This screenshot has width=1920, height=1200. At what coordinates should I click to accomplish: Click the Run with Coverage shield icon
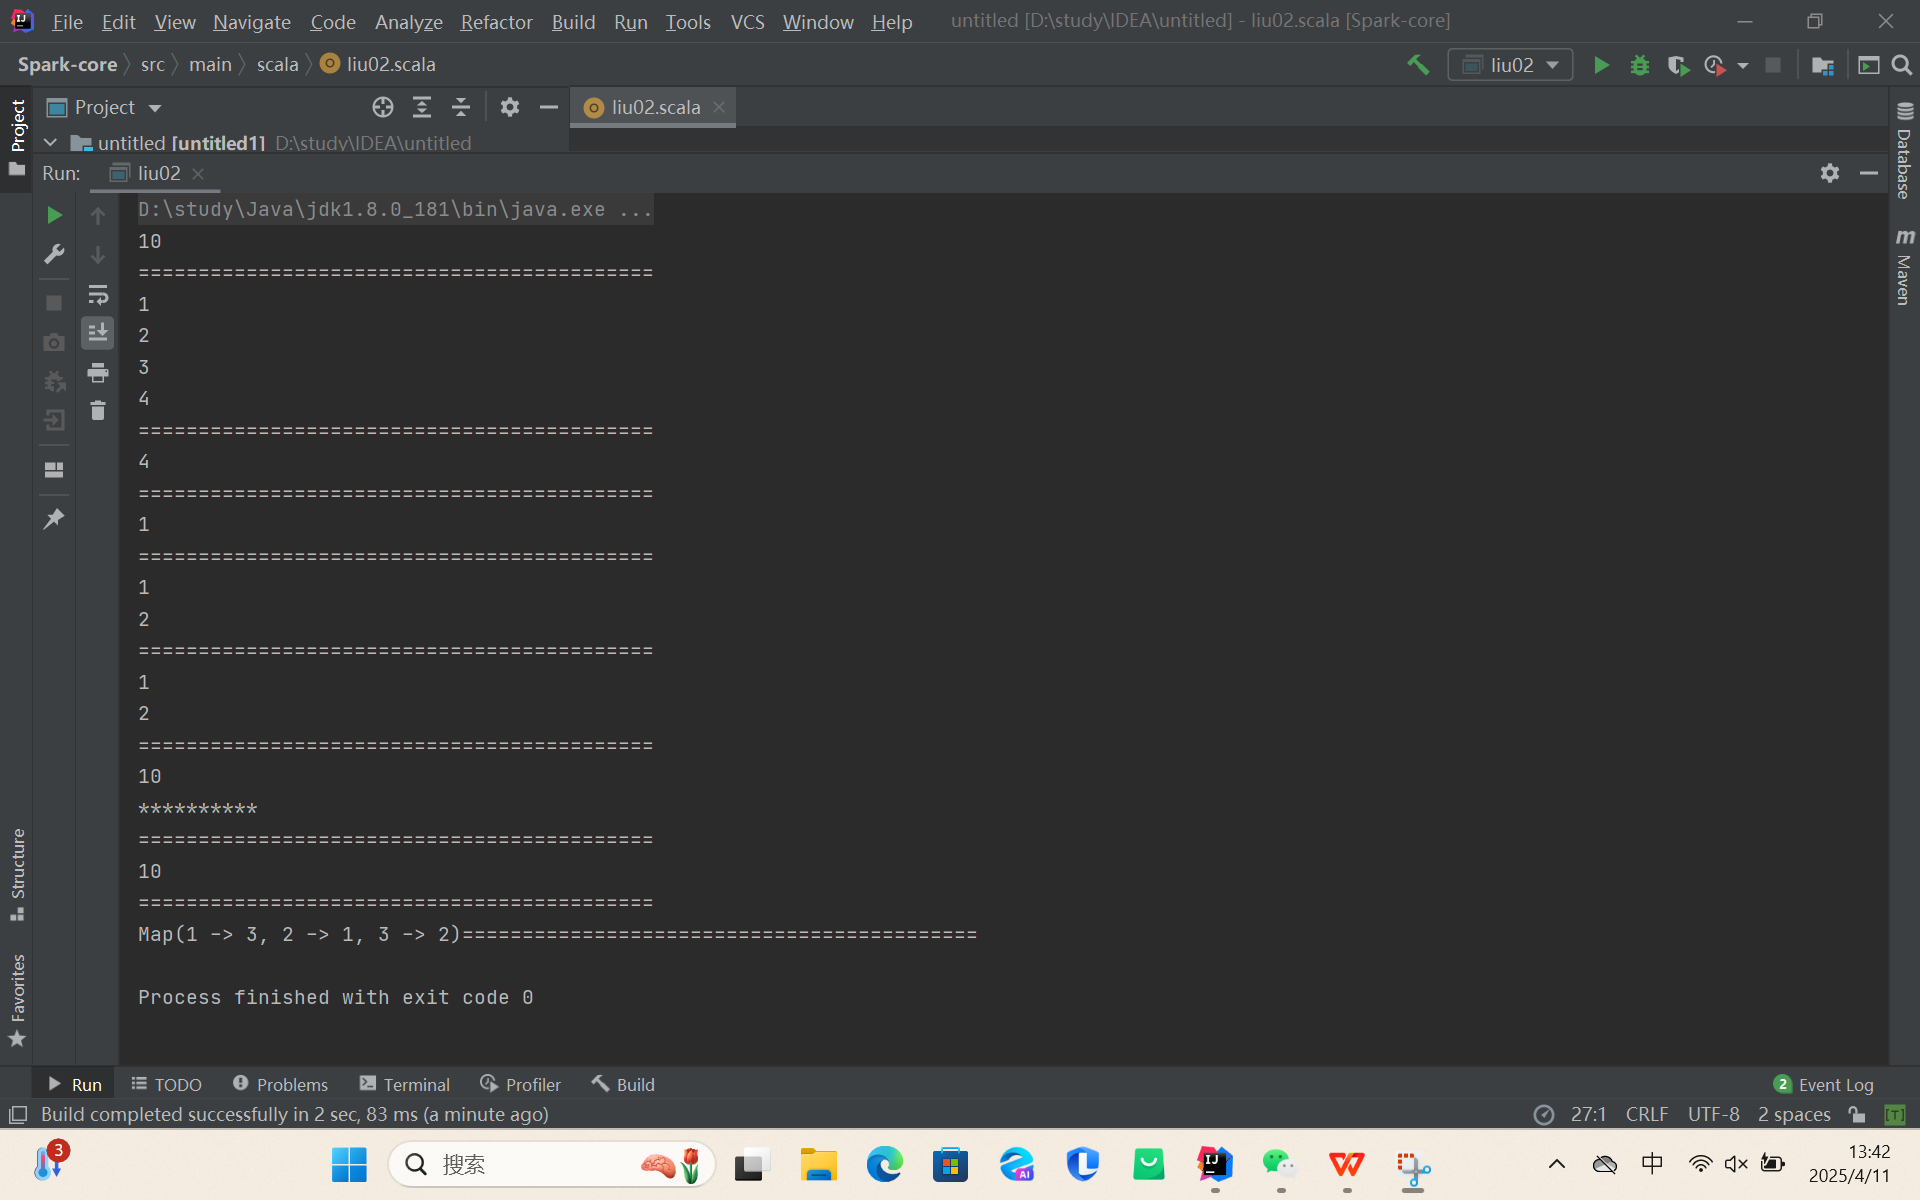click(x=1677, y=65)
